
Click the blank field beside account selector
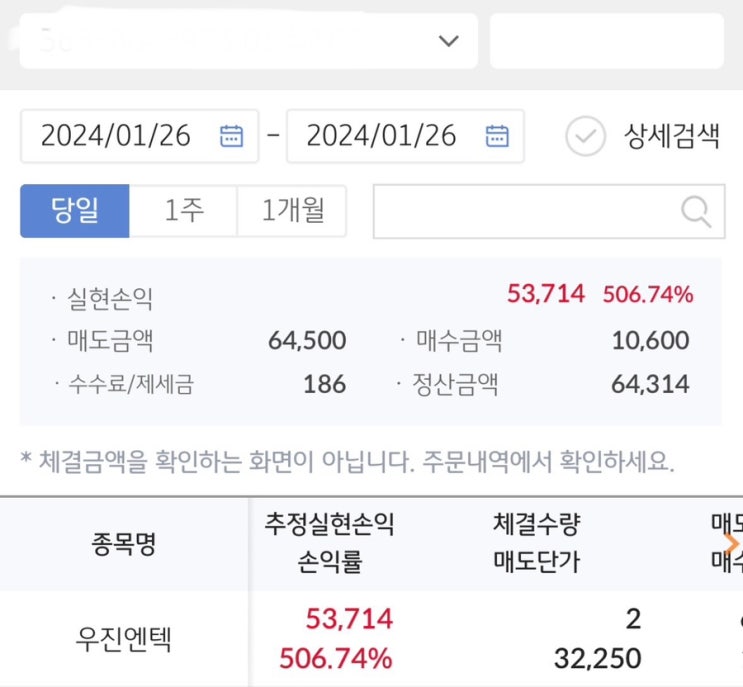pos(606,41)
